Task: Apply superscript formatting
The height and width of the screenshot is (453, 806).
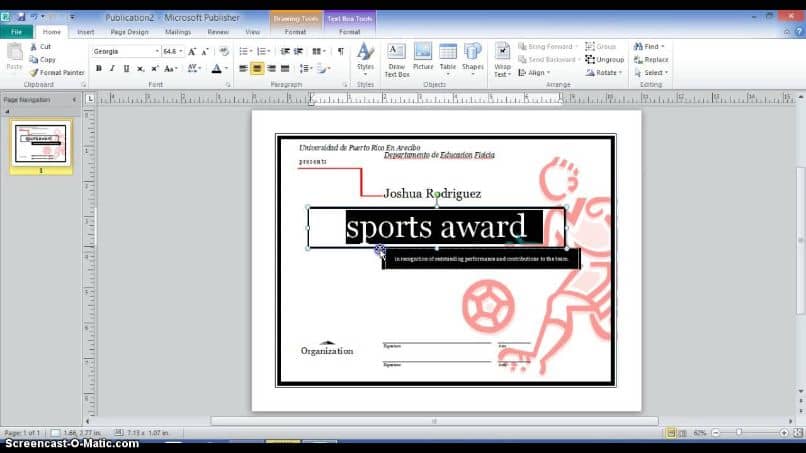Action: pos(154,68)
